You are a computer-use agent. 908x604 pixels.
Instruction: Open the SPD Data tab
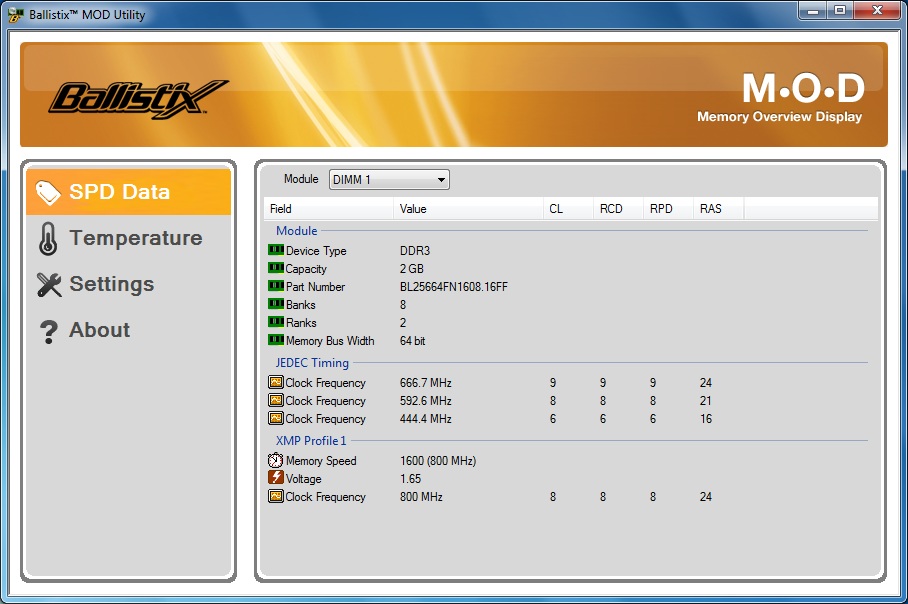click(x=129, y=192)
